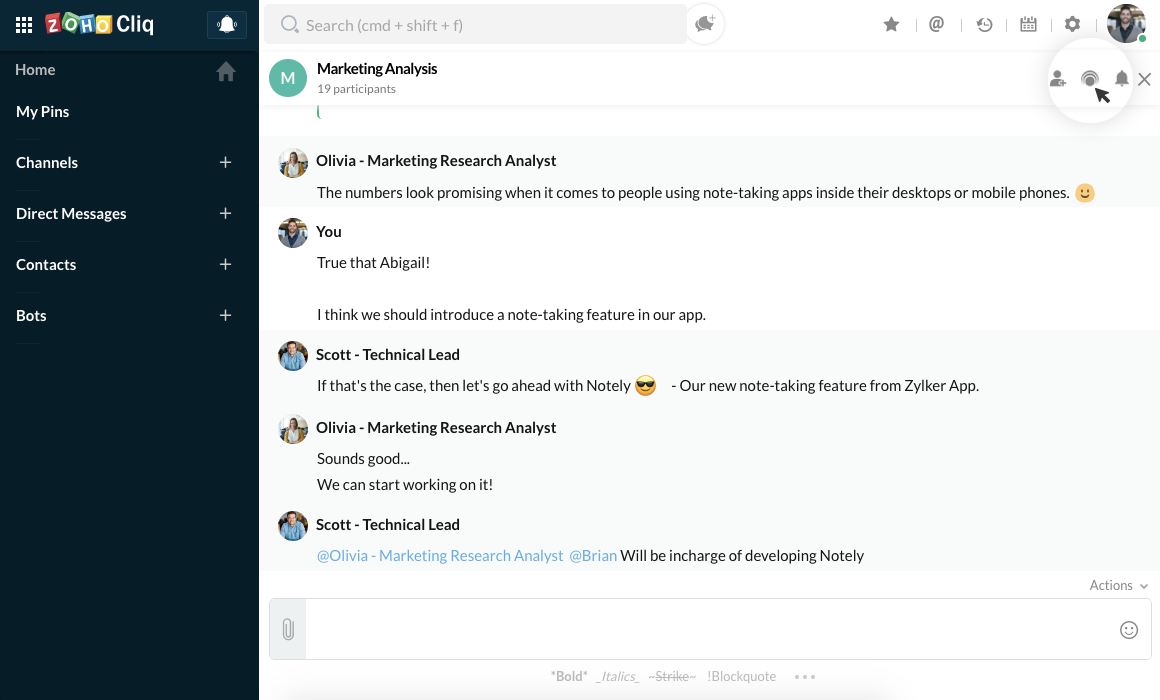Expand Channels with the plus button
The height and width of the screenshot is (700, 1160).
click(x=225, y=162)
